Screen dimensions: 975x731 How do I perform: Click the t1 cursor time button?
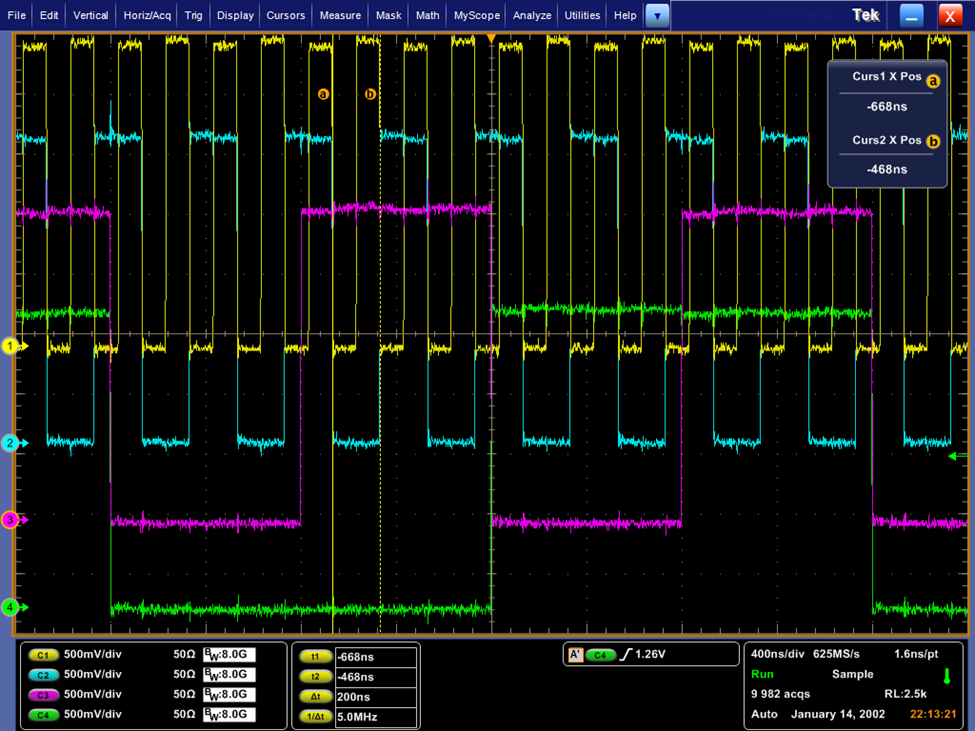[315, 657]
